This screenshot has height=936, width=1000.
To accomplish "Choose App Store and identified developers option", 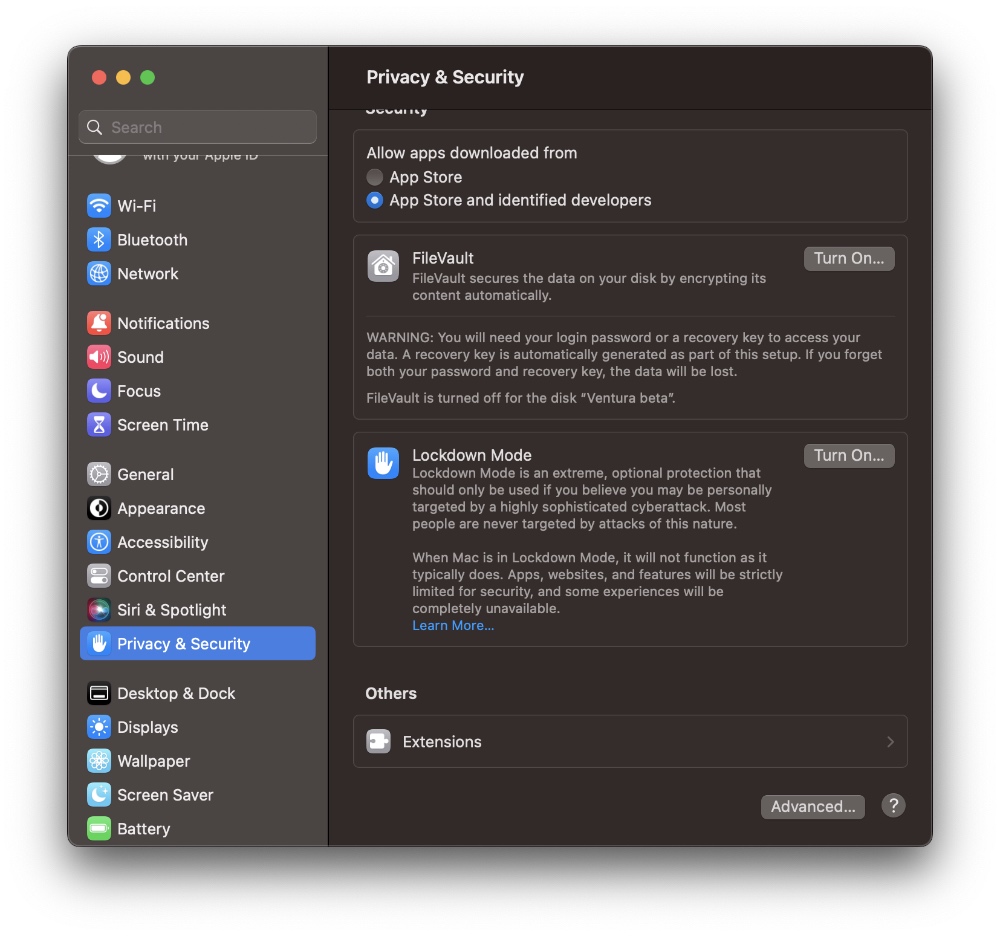I will click(x=374, y=200).
